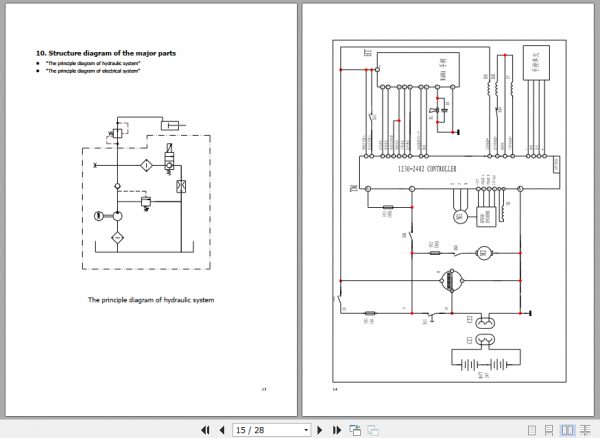Switch to continuous facing pages layout
The height and width of the screenshot is (438, 600).
(585, 430)
